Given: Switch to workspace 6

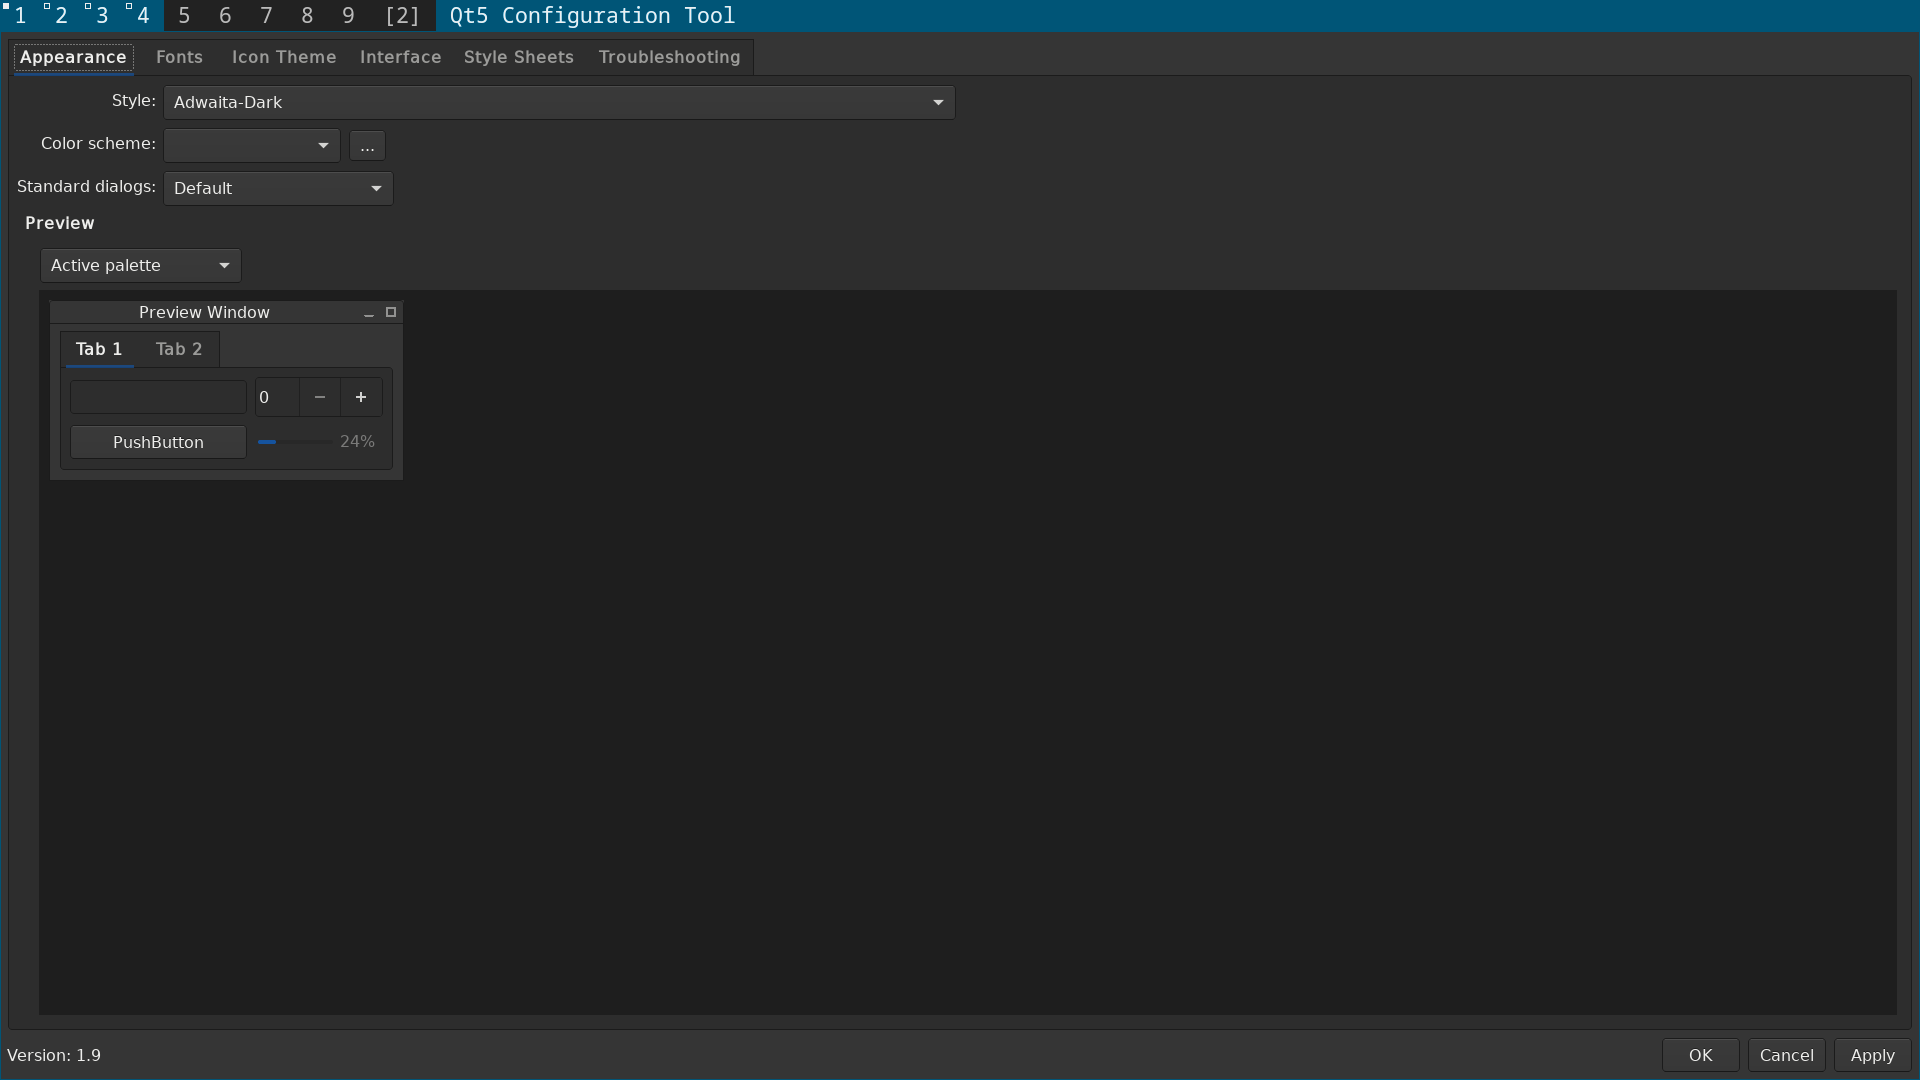Looking at the screenshot, I should click(x=225, y=16).
